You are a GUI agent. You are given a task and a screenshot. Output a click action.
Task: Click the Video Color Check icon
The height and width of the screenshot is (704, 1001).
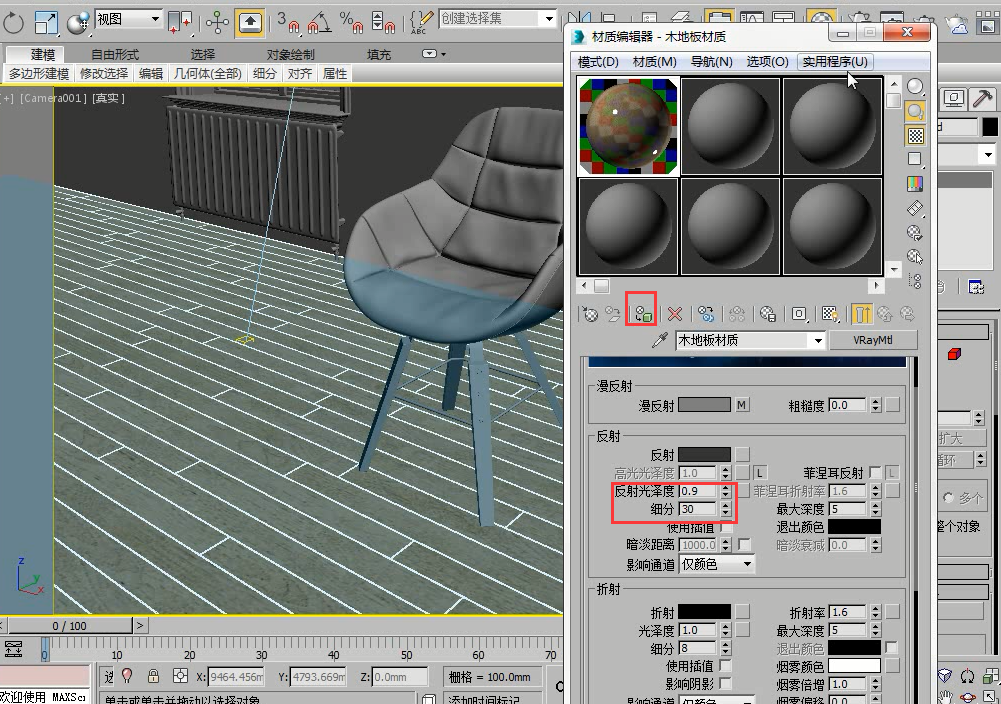(x=915, y=184)
